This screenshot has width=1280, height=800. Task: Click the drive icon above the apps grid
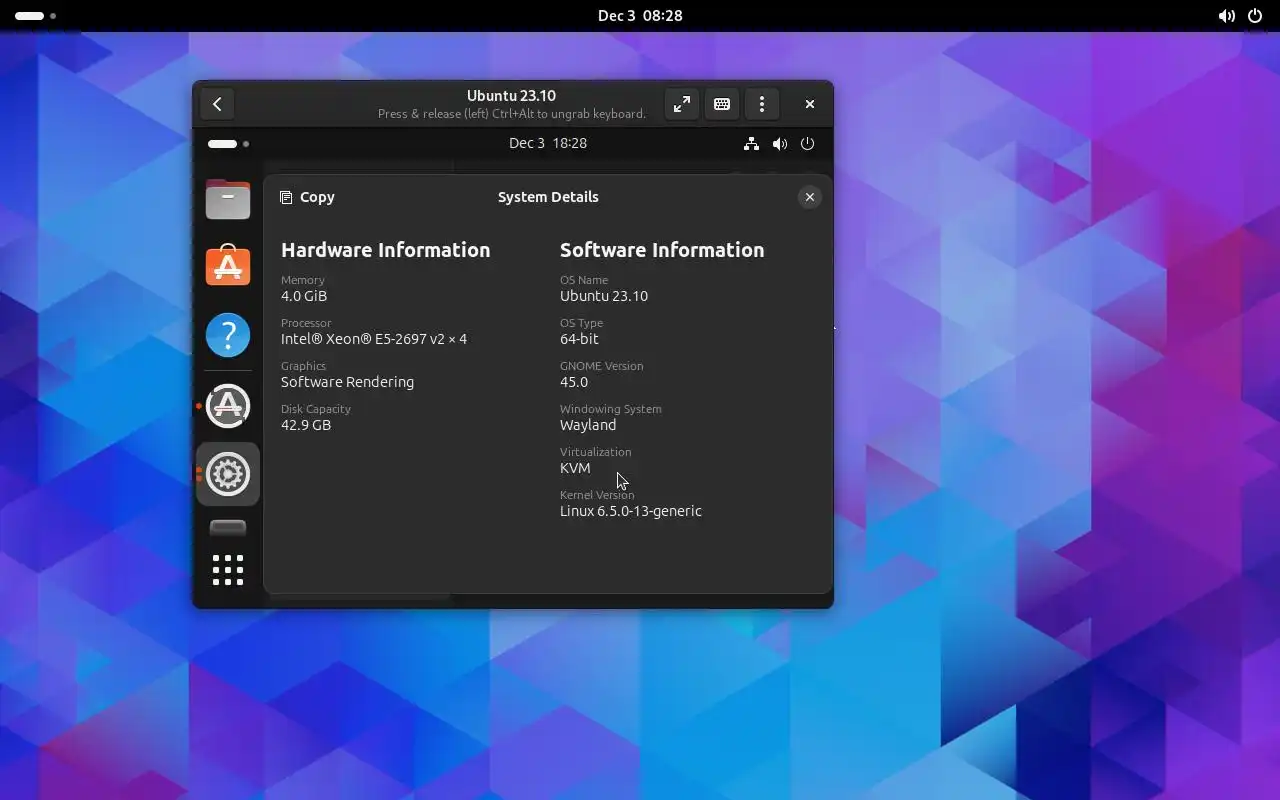(228, 528)
